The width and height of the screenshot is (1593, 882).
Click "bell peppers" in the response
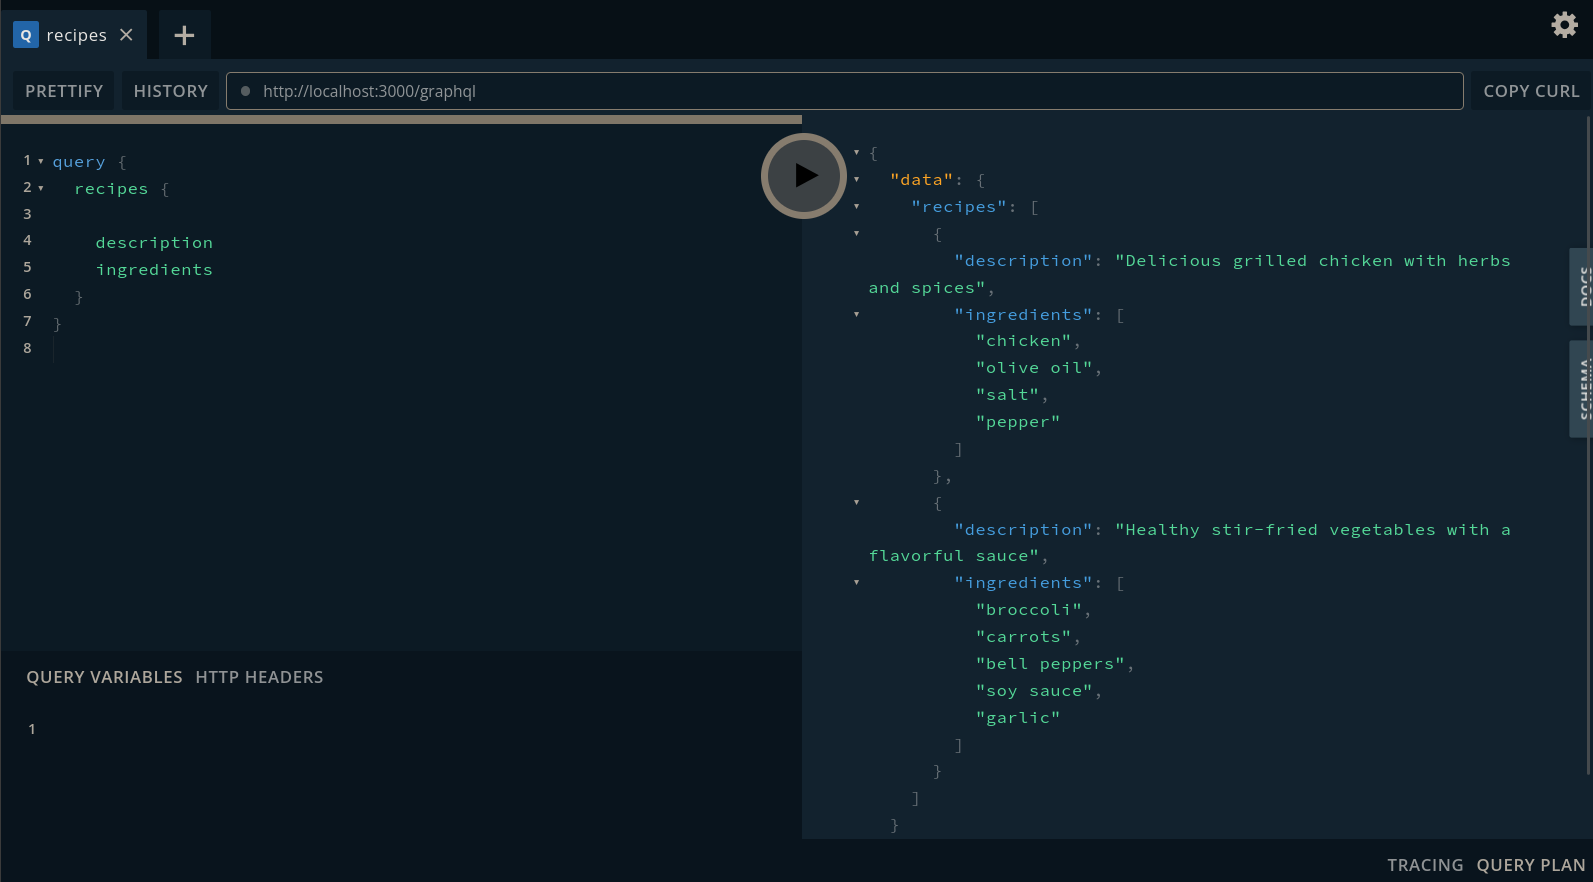click(1050, 664)
